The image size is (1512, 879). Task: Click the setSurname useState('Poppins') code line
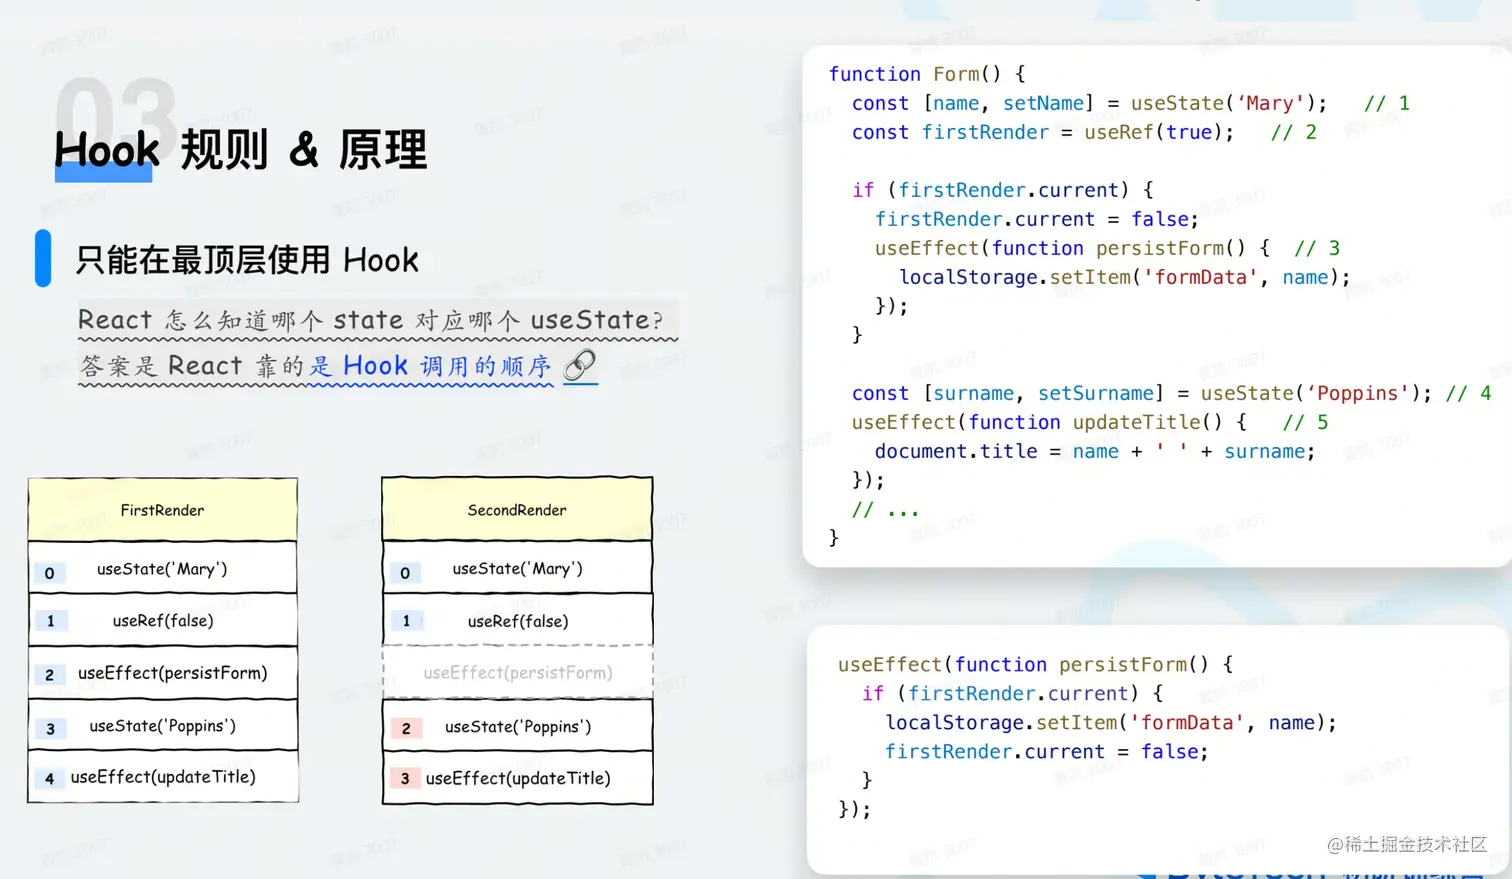(x=1141, y=393)
